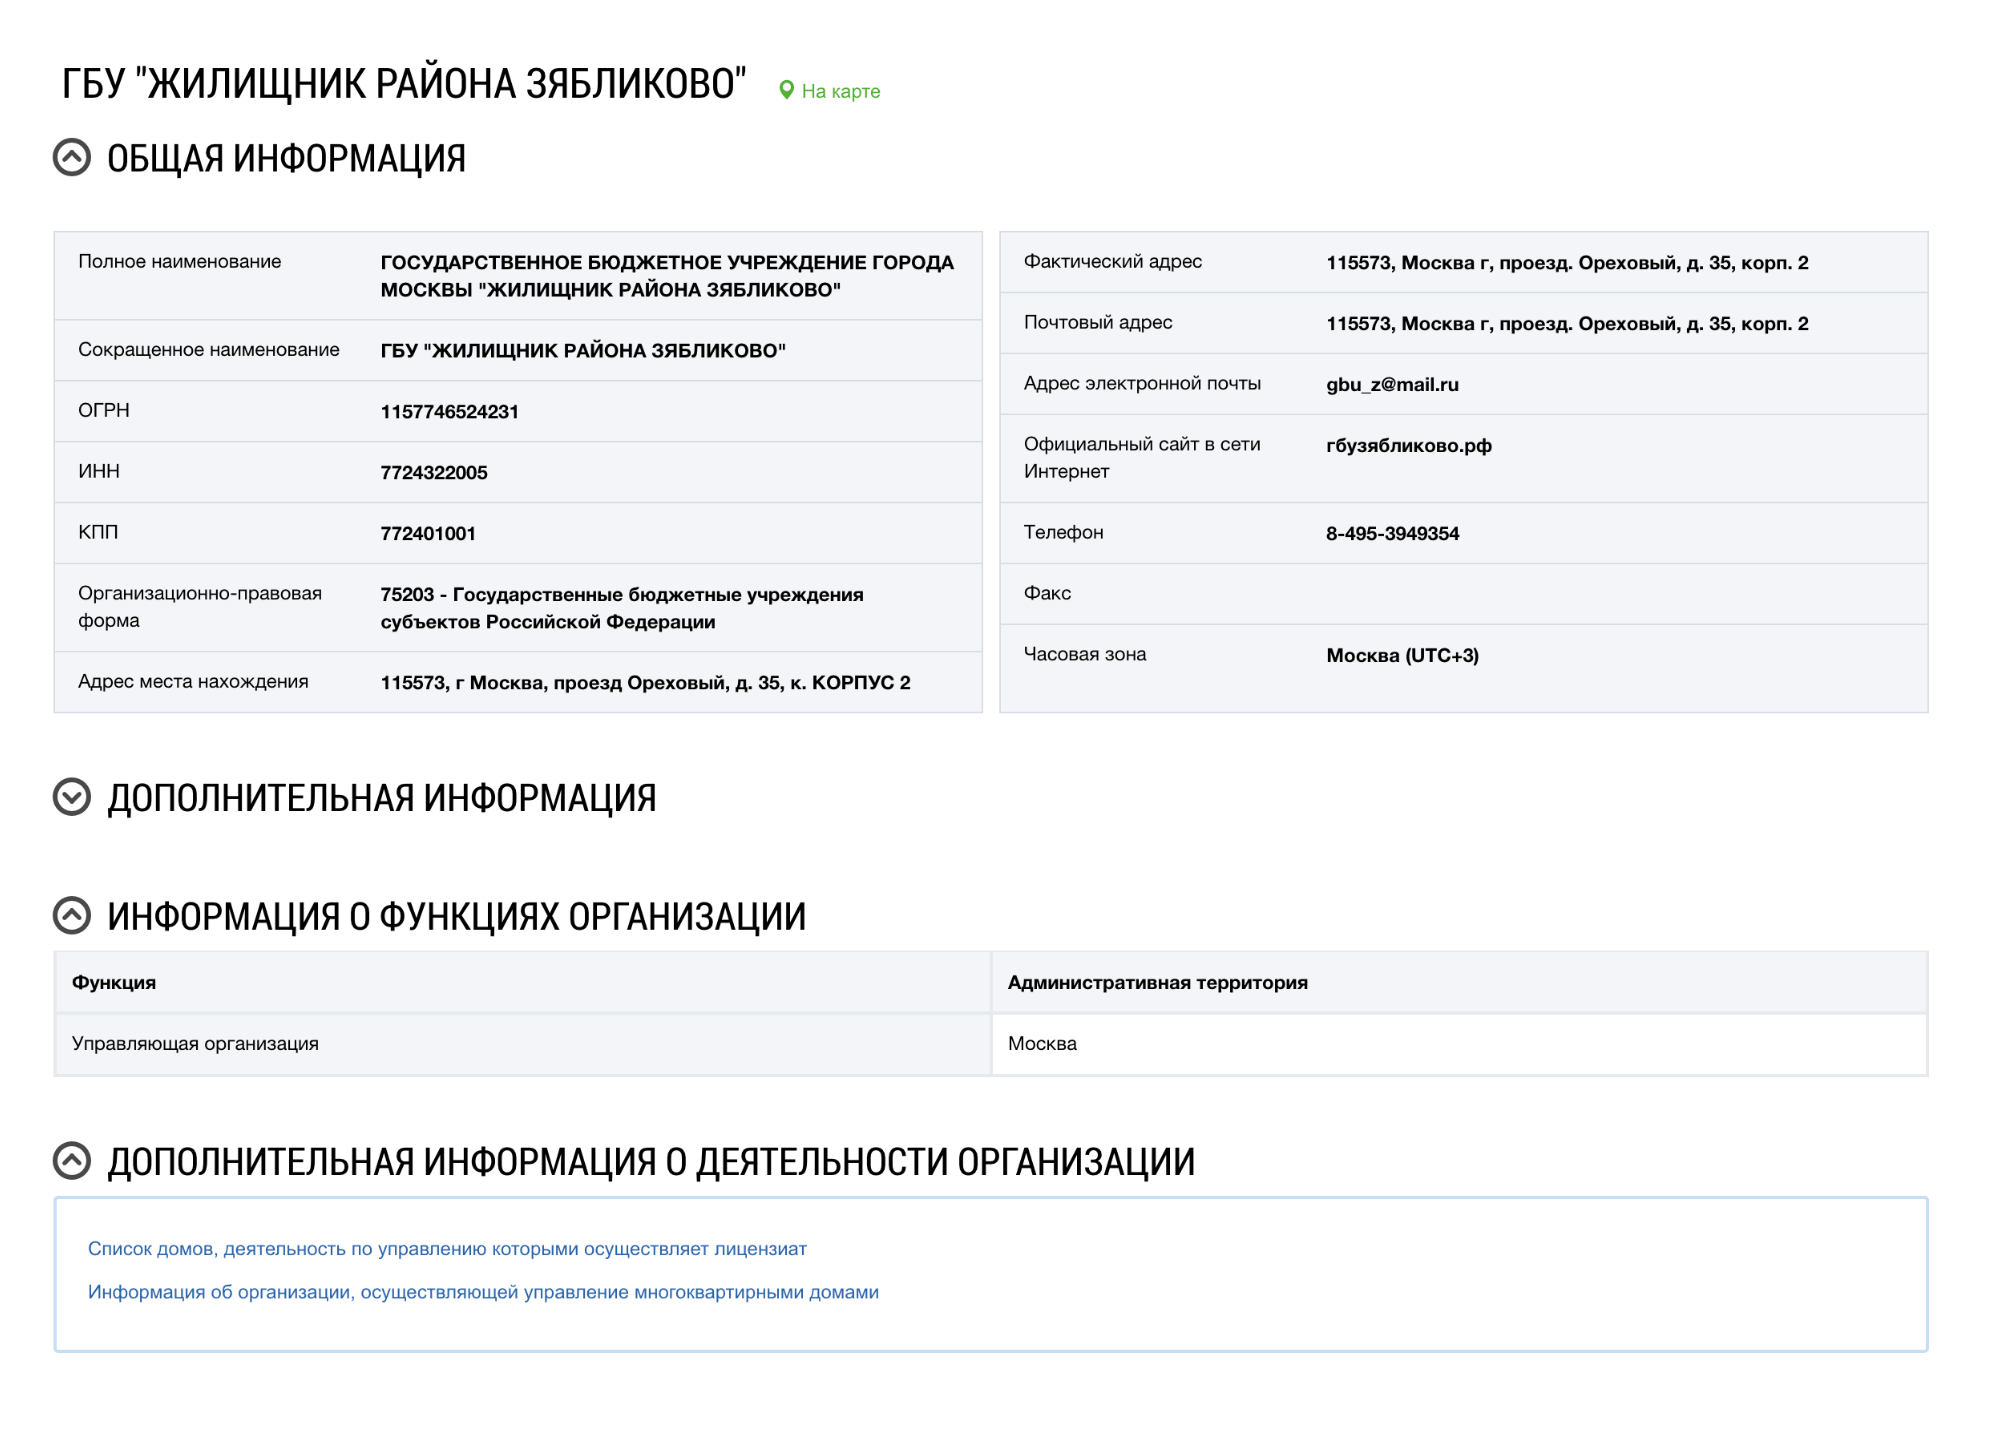Click the 'Общая информация' section heading

point(286,159)
